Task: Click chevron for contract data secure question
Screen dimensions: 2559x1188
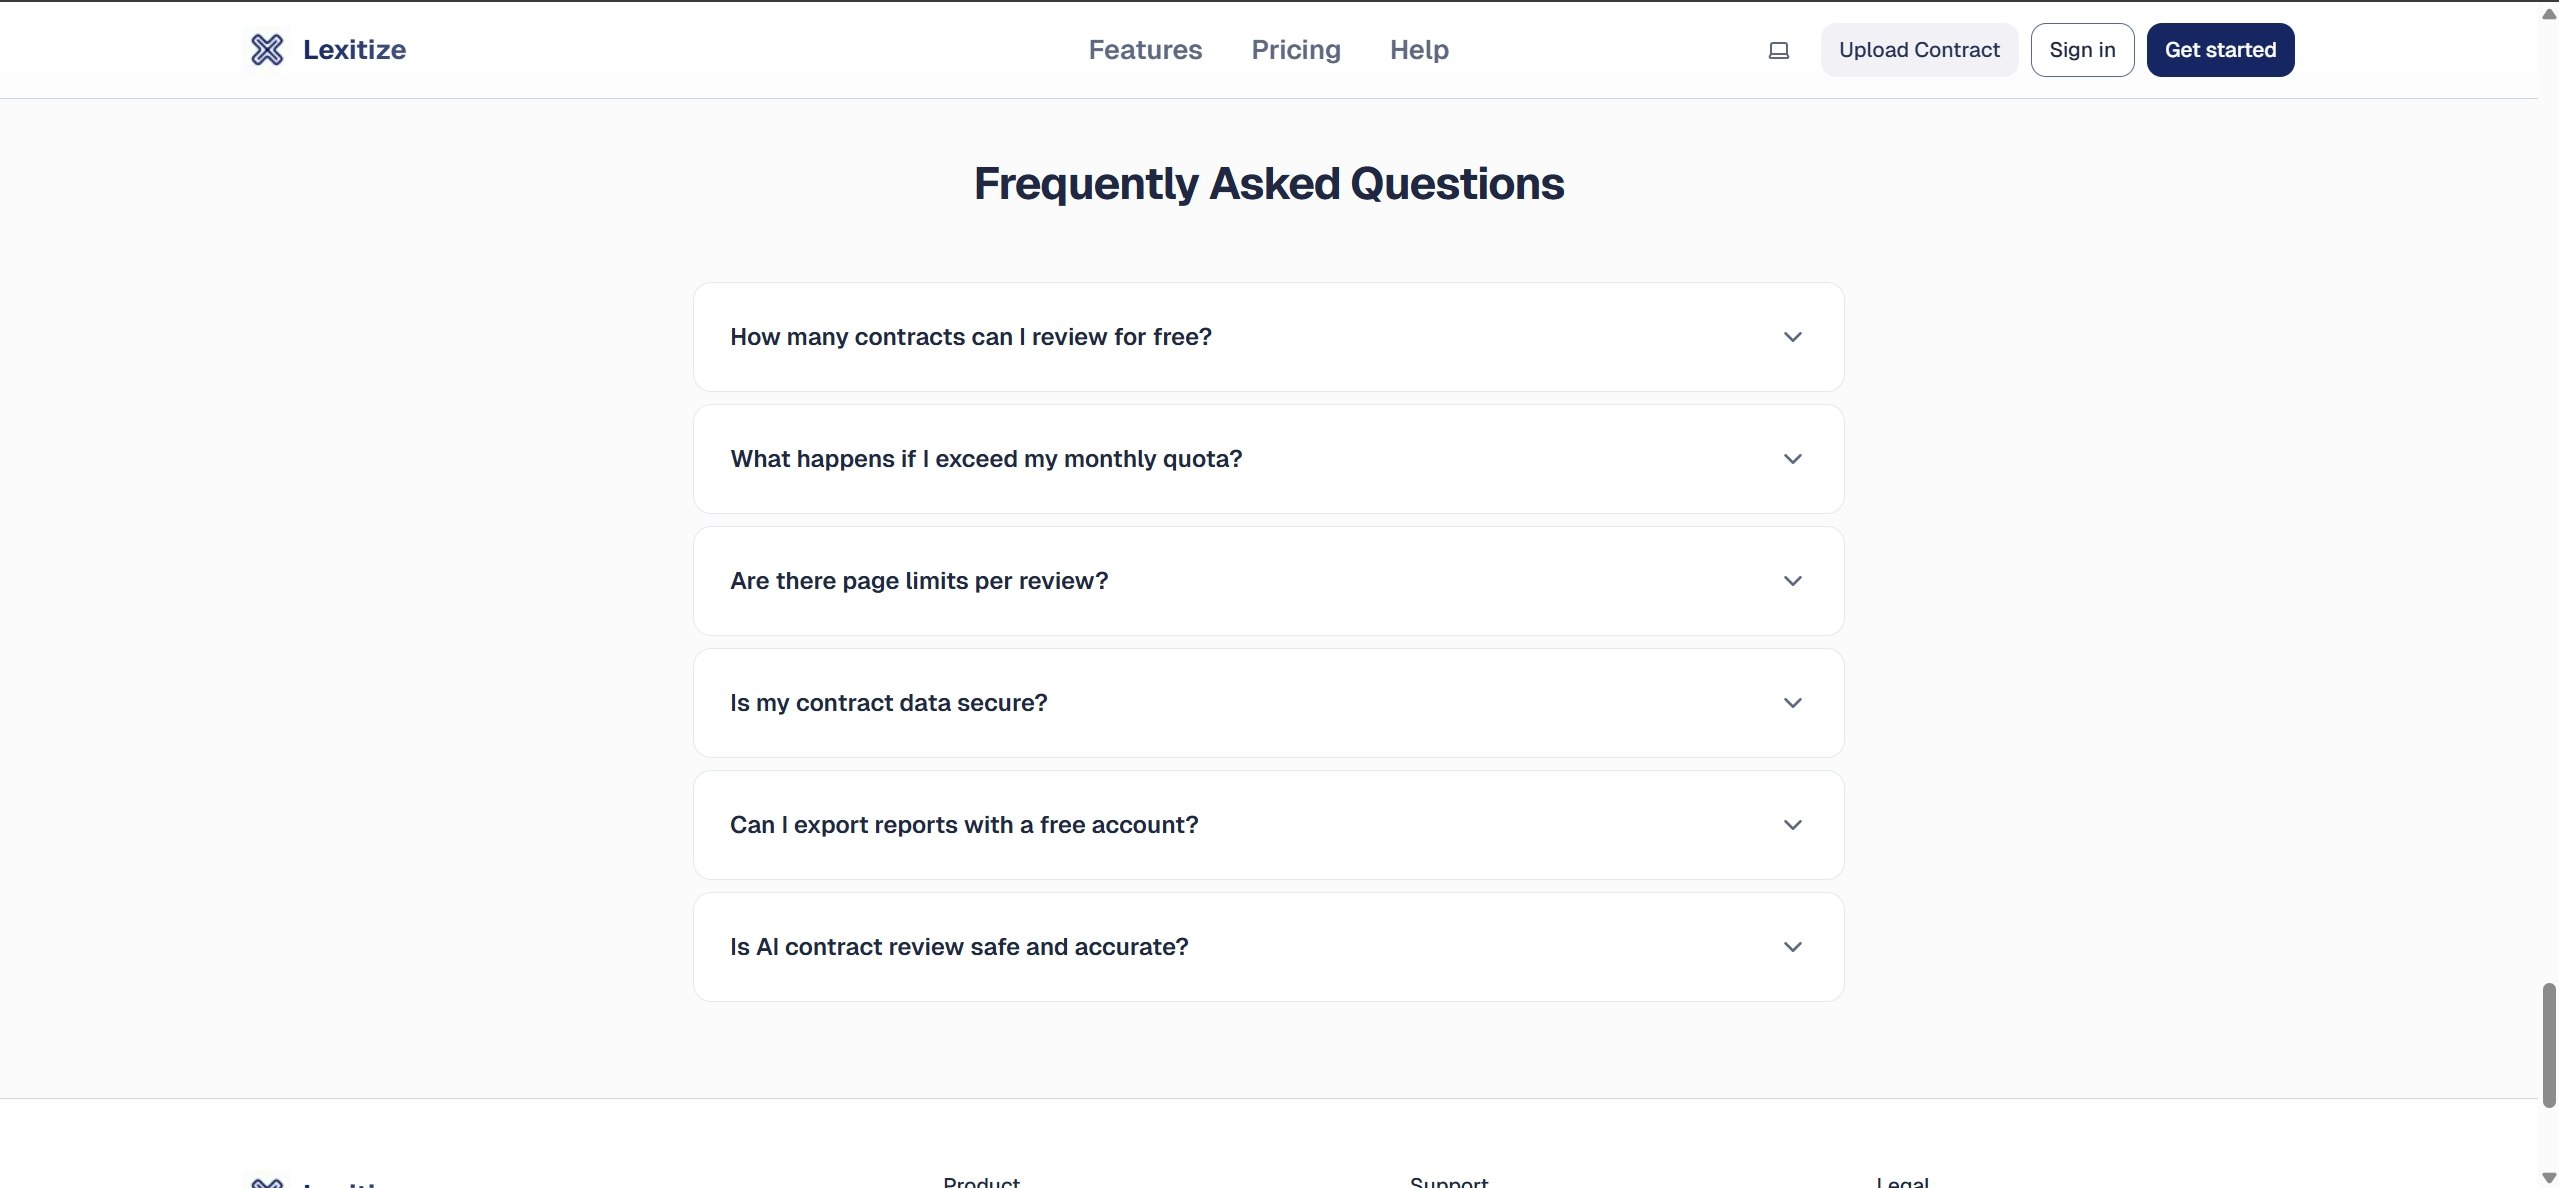Action: pyautogui.click(x=1792, y=703)
